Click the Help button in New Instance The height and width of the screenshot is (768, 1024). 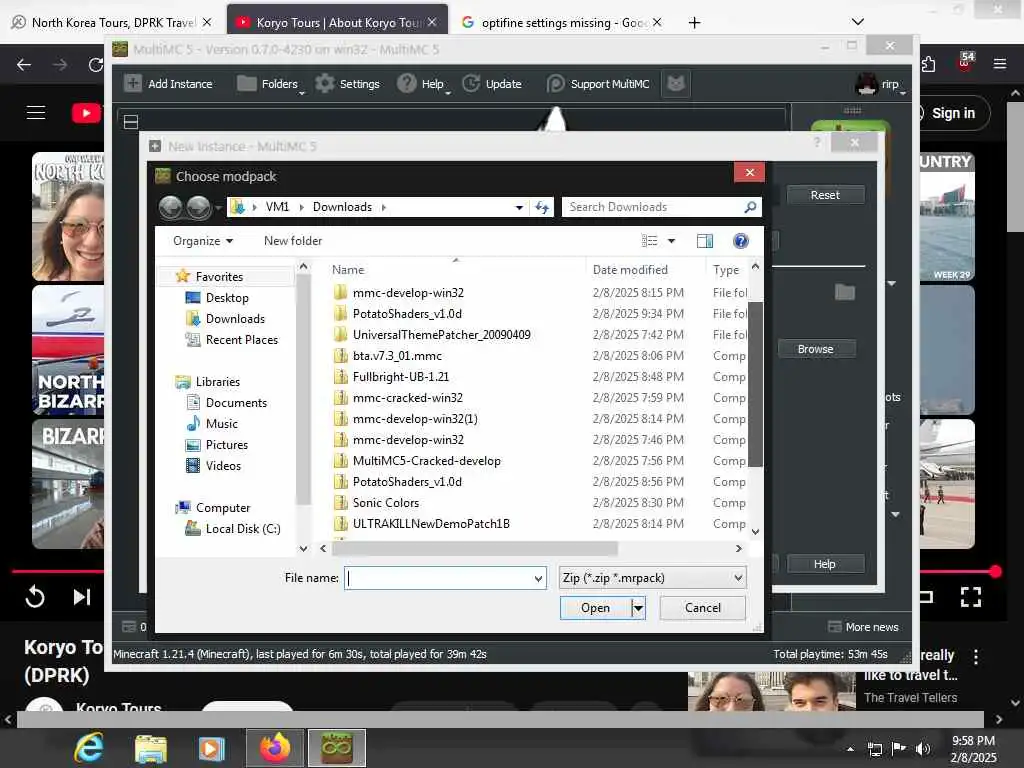pyautogui.click(x=825, y=564)
